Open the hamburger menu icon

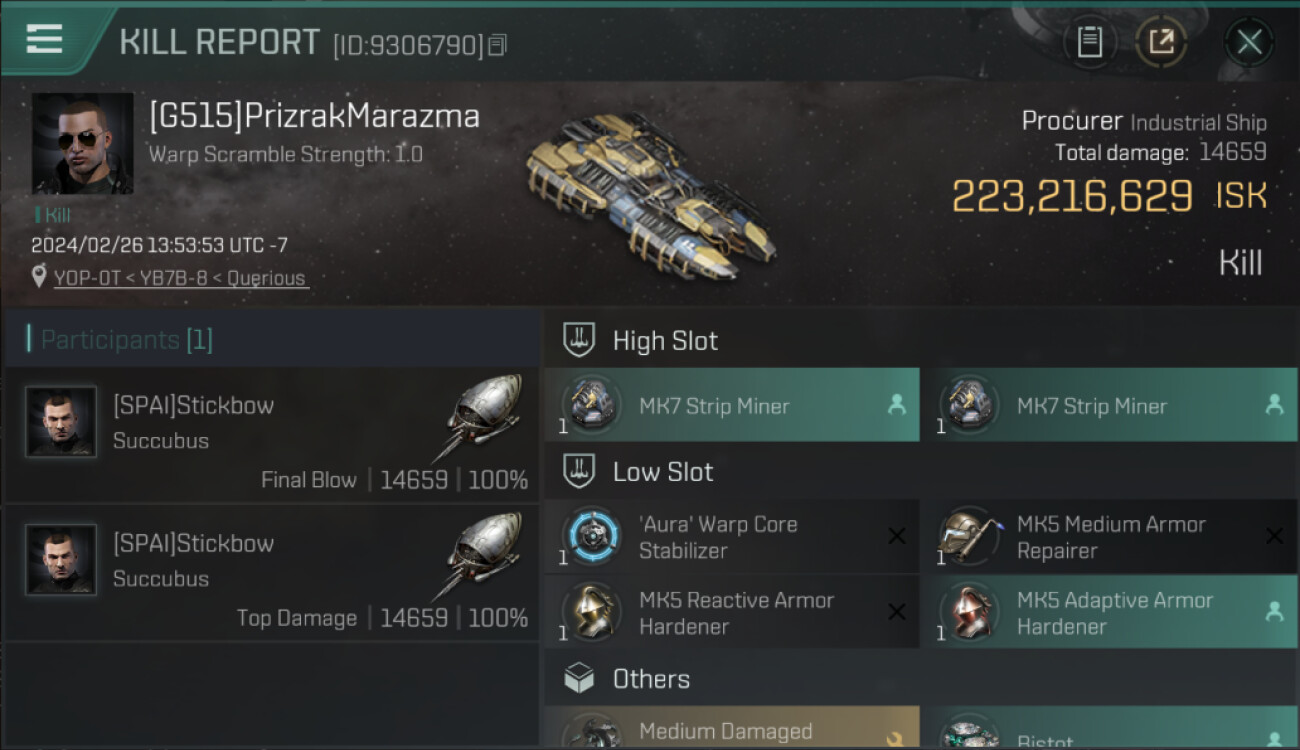coord(44,39)
